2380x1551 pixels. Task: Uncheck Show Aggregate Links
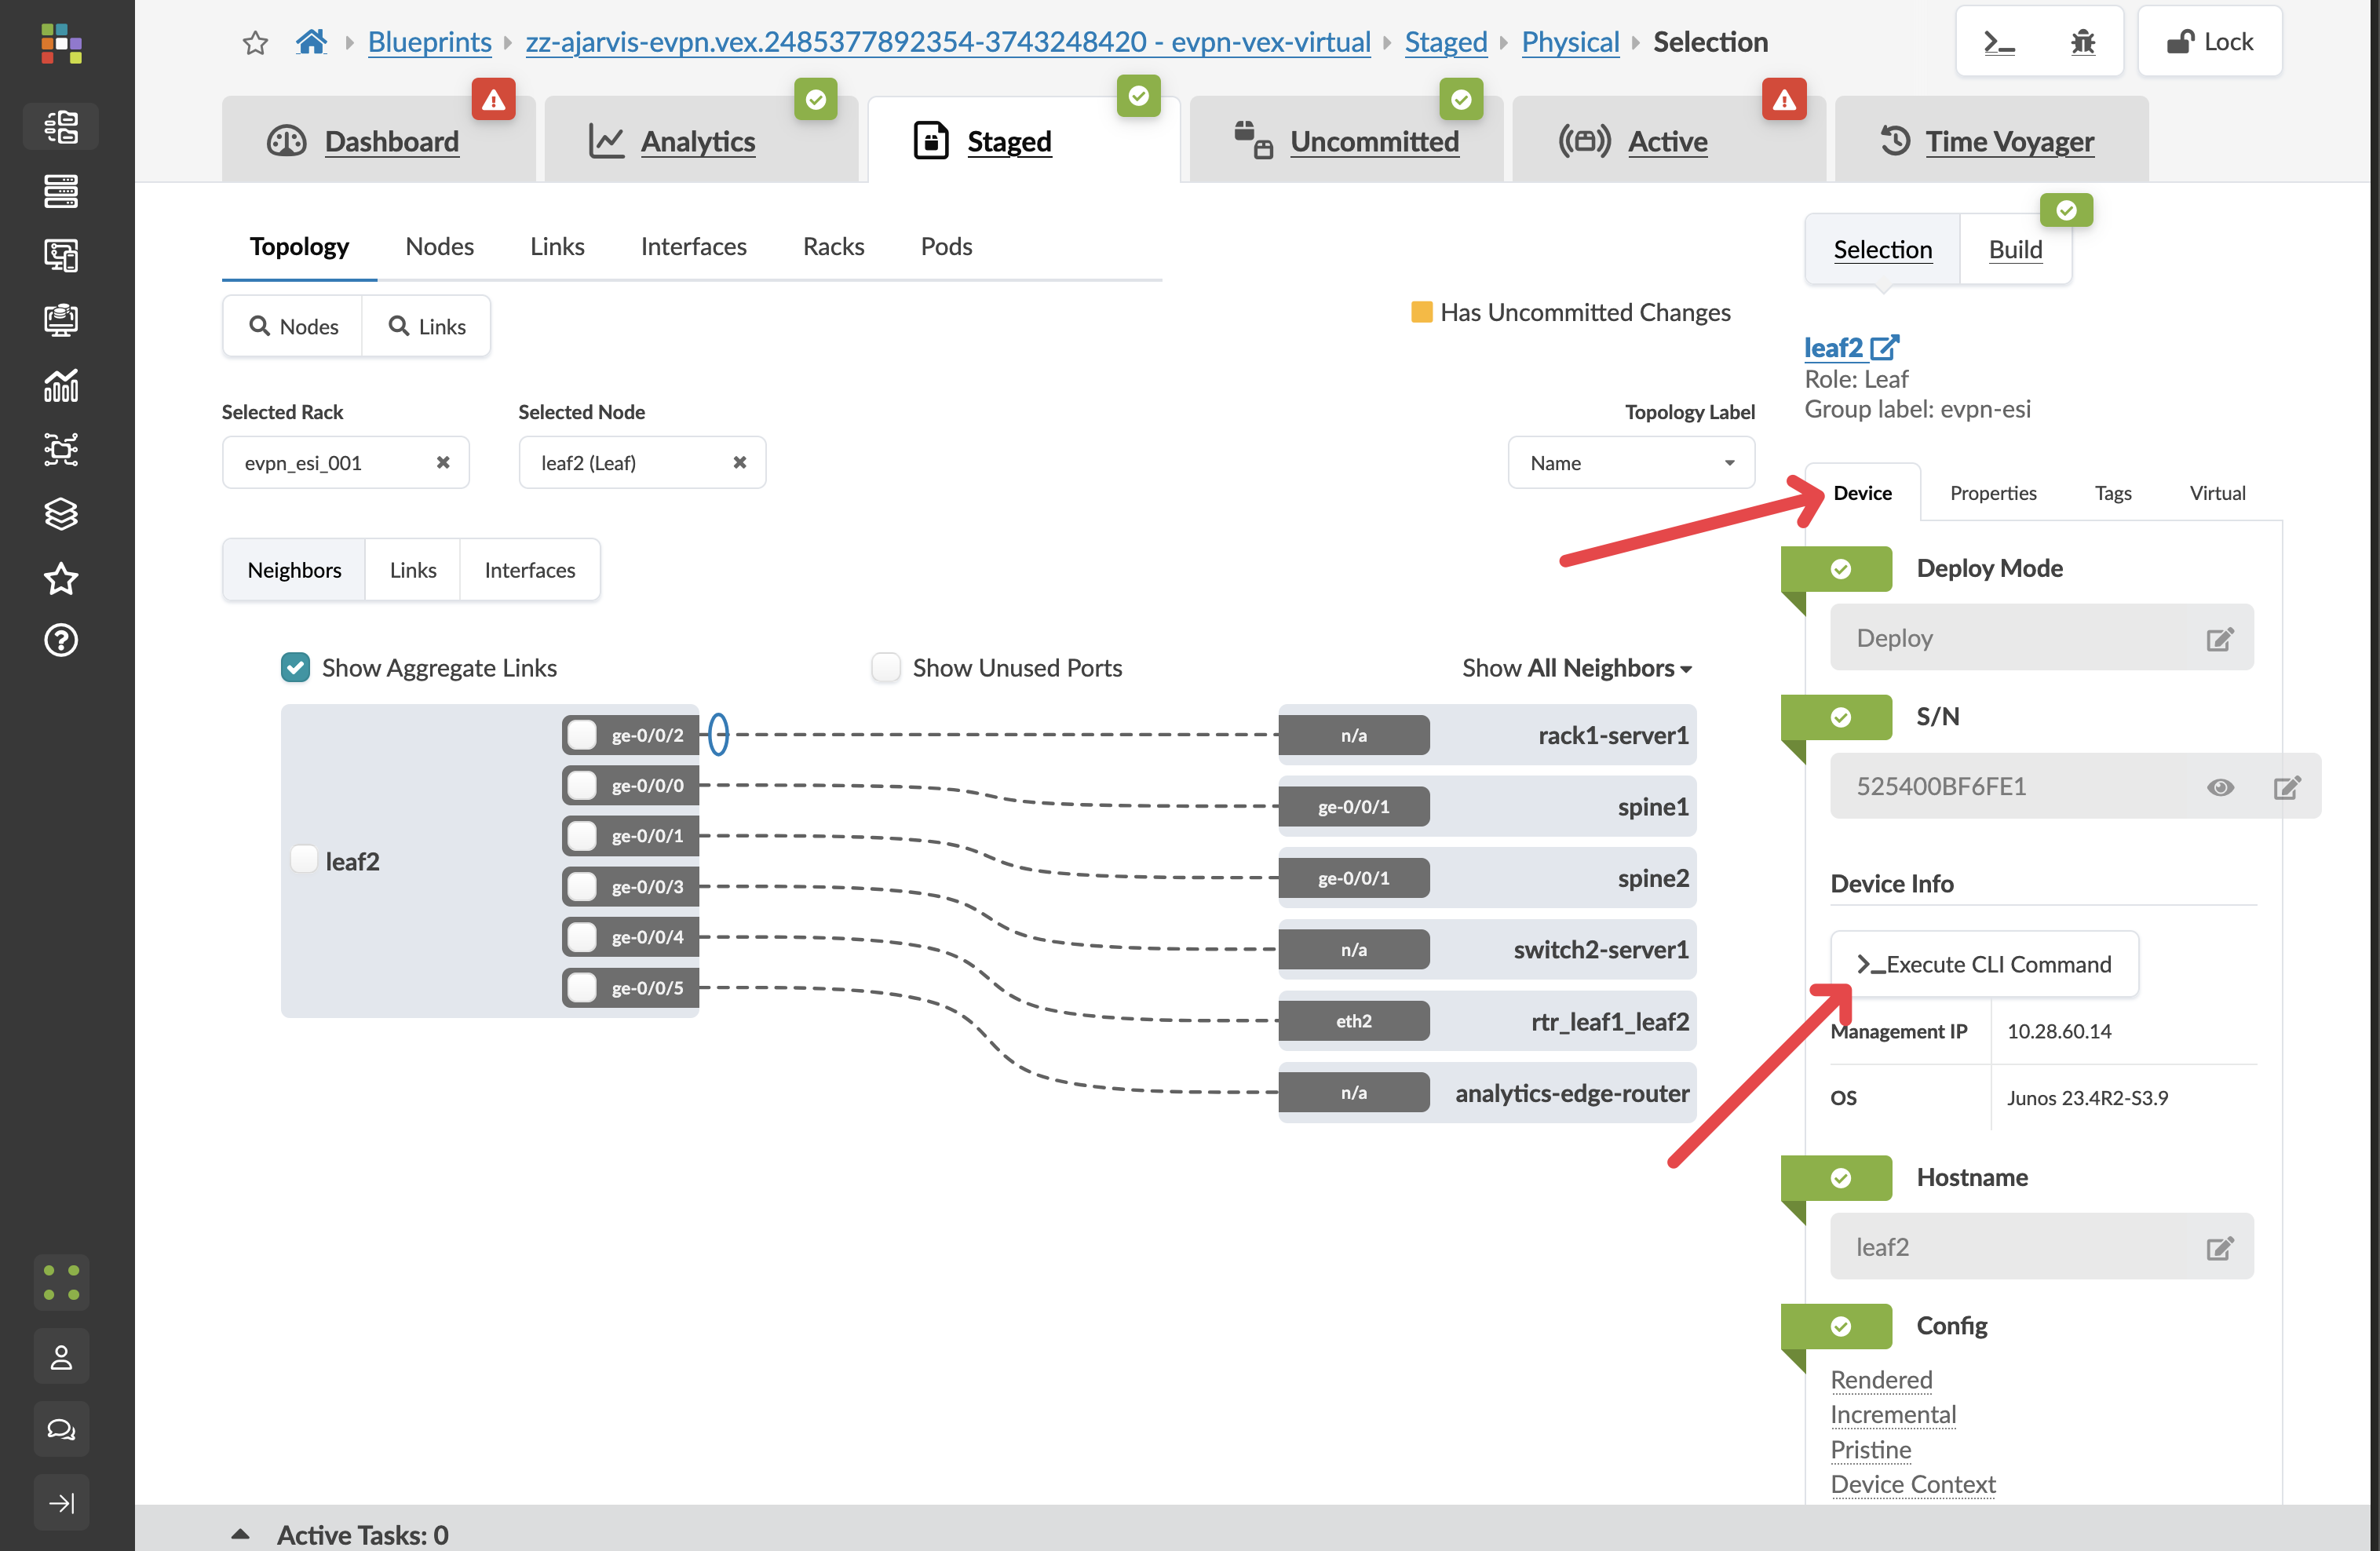pos(296,667)
